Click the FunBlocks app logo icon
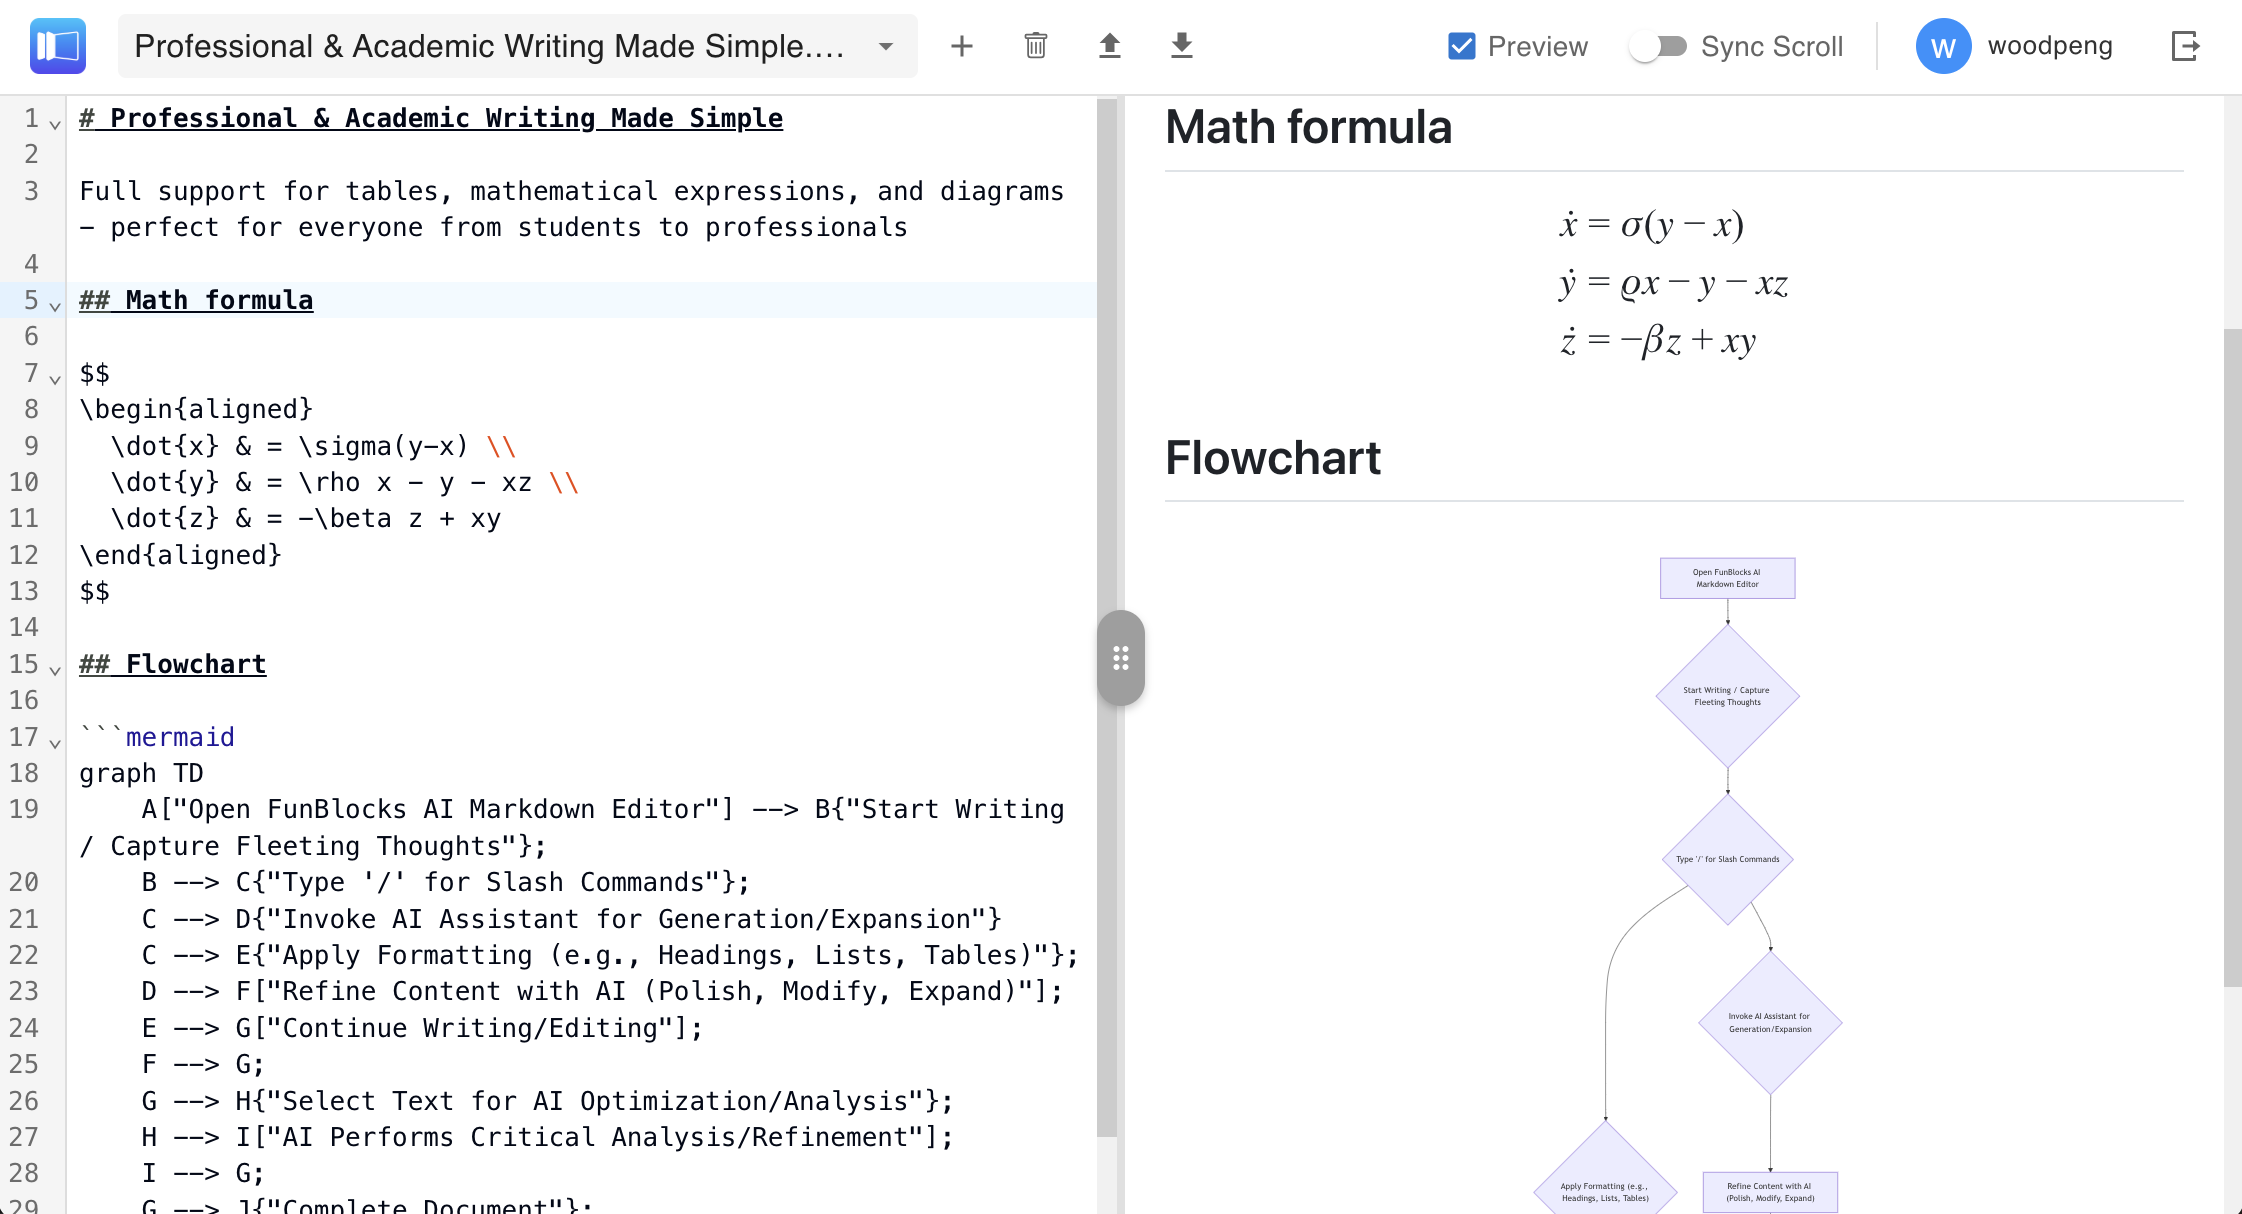This screenshot has width=2242, height=1214. 57,46
